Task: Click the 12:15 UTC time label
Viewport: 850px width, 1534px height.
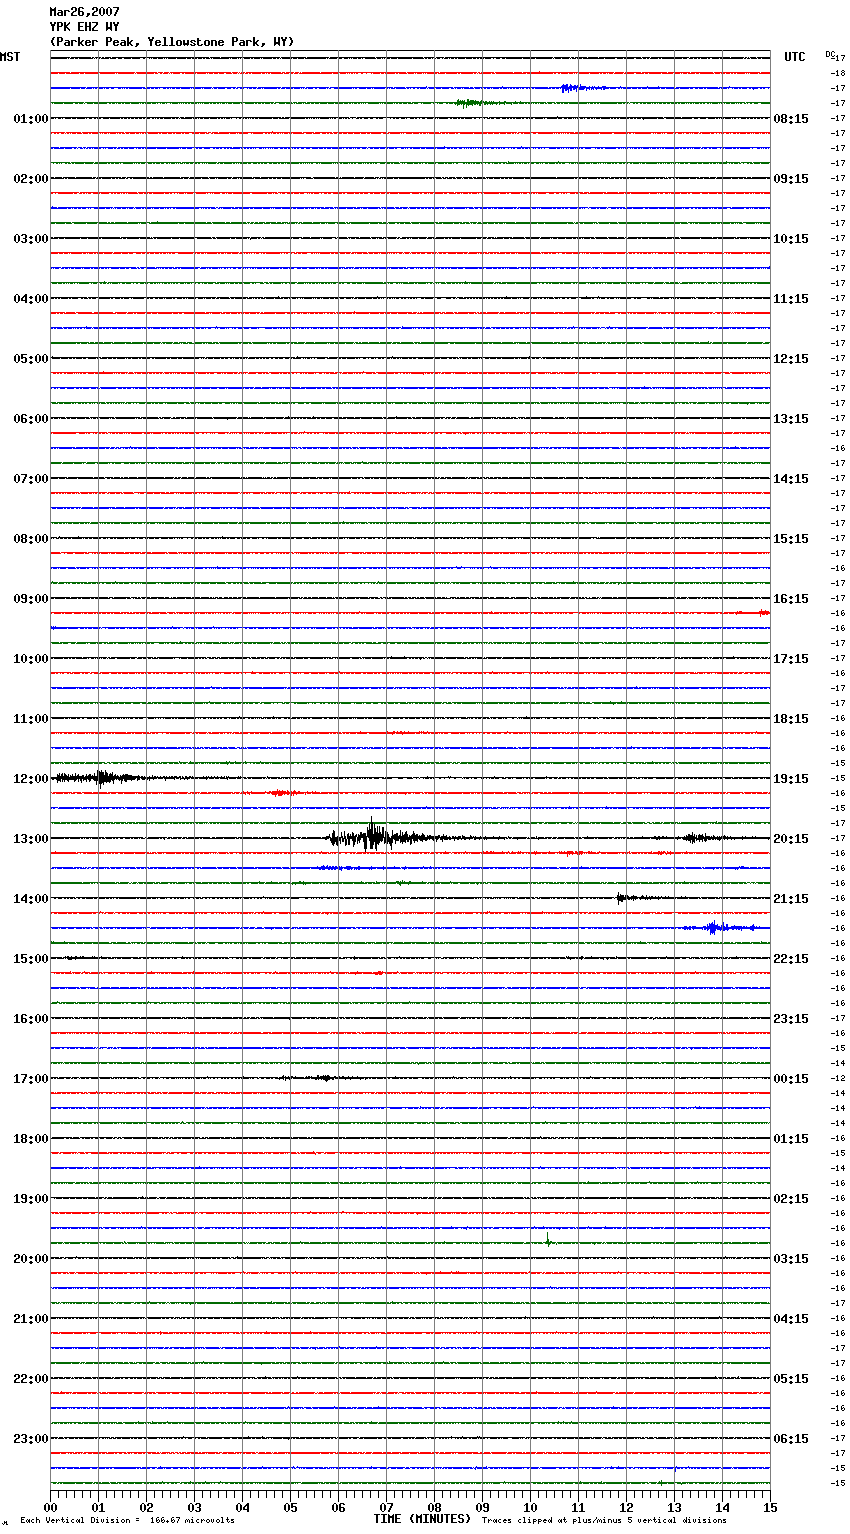Action: point(791,359)
